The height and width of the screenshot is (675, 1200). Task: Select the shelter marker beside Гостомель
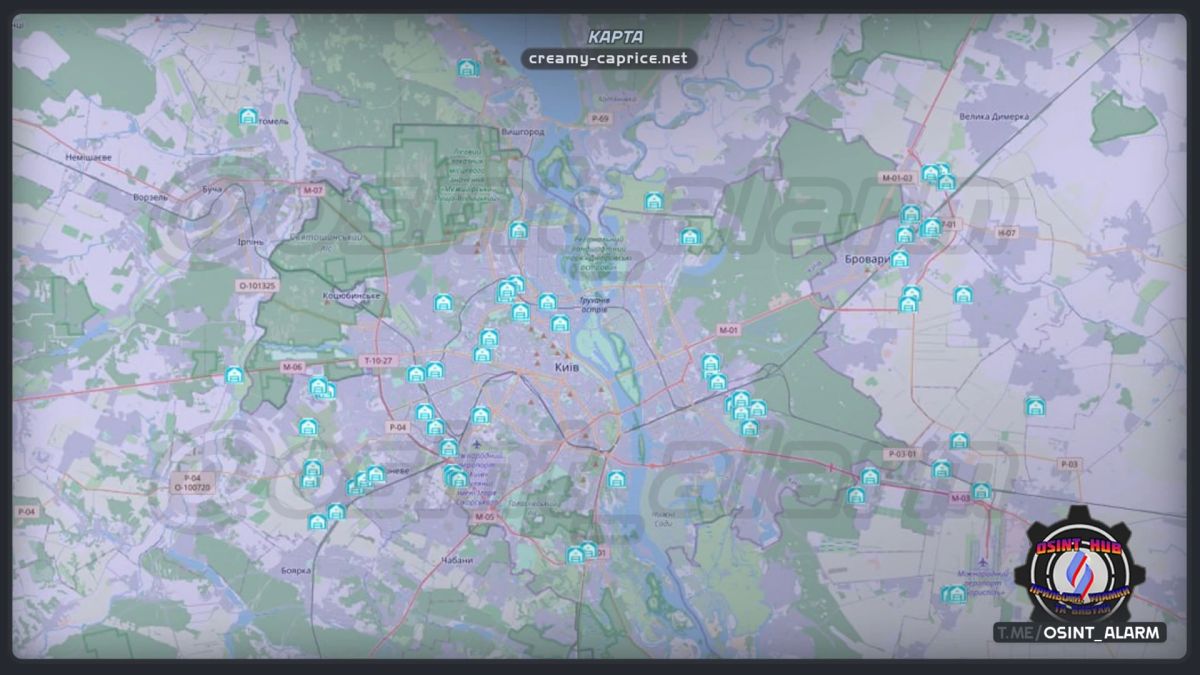click(x=249, y=118)
